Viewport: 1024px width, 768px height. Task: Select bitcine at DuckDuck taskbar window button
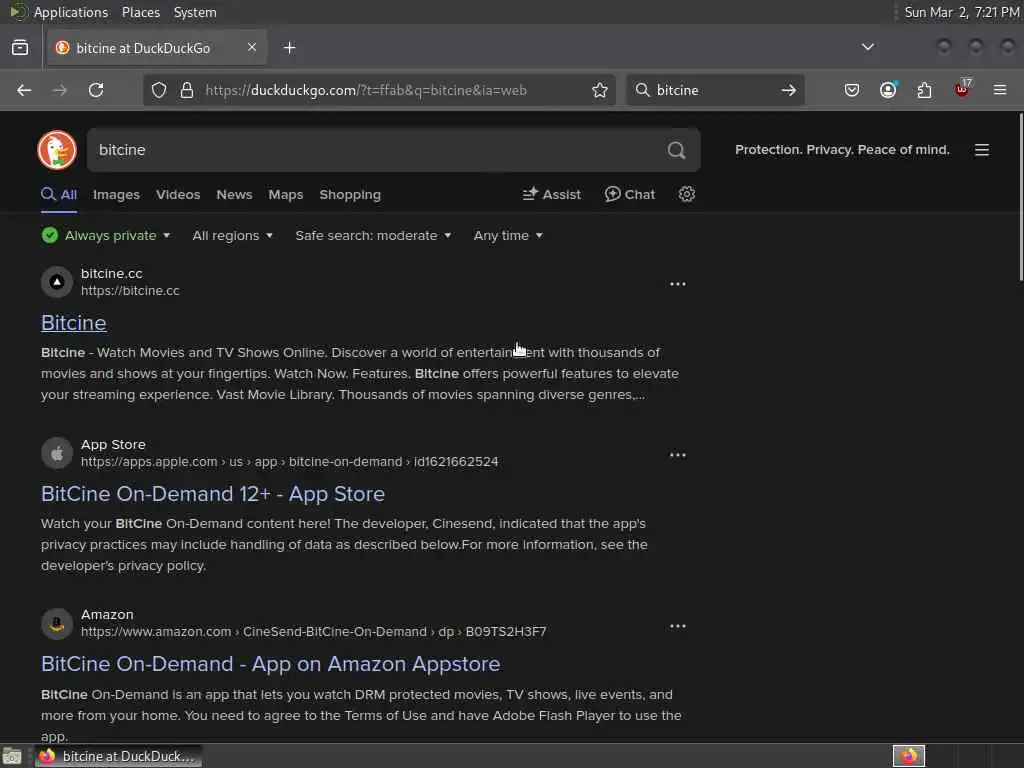coord(118,756)
